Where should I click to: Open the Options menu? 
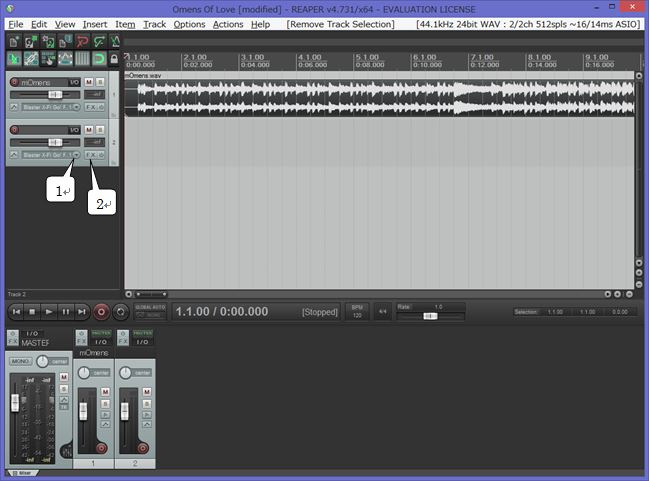[189, 23]
